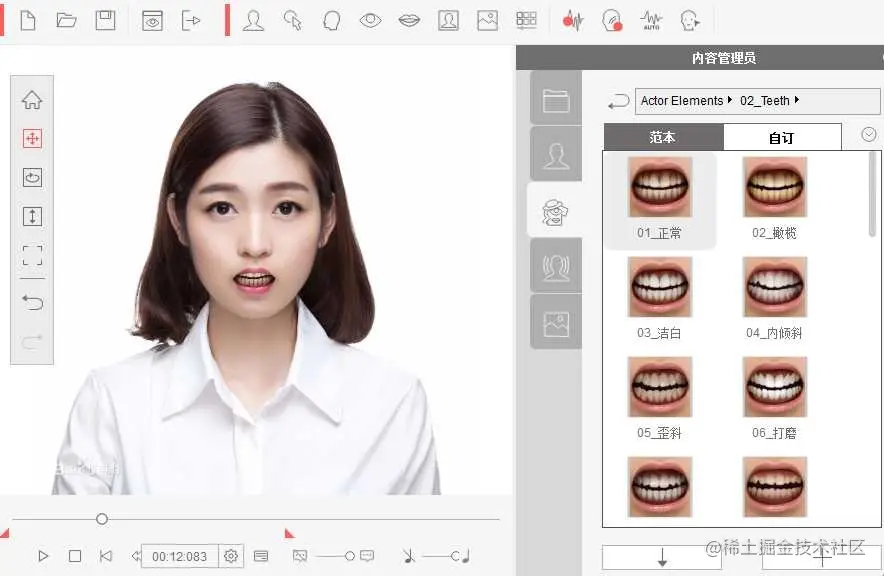Open the head profile tool
The height and width of the screenshot is (576, 884).
pos(332,21)
